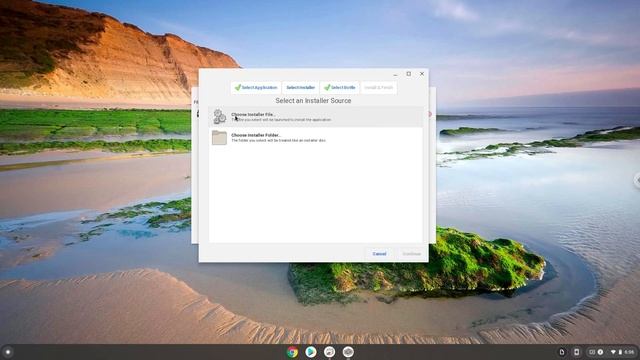This screenshot has height=360, width=640.
Task: Maximize the installer window
Action: (409, 74)
